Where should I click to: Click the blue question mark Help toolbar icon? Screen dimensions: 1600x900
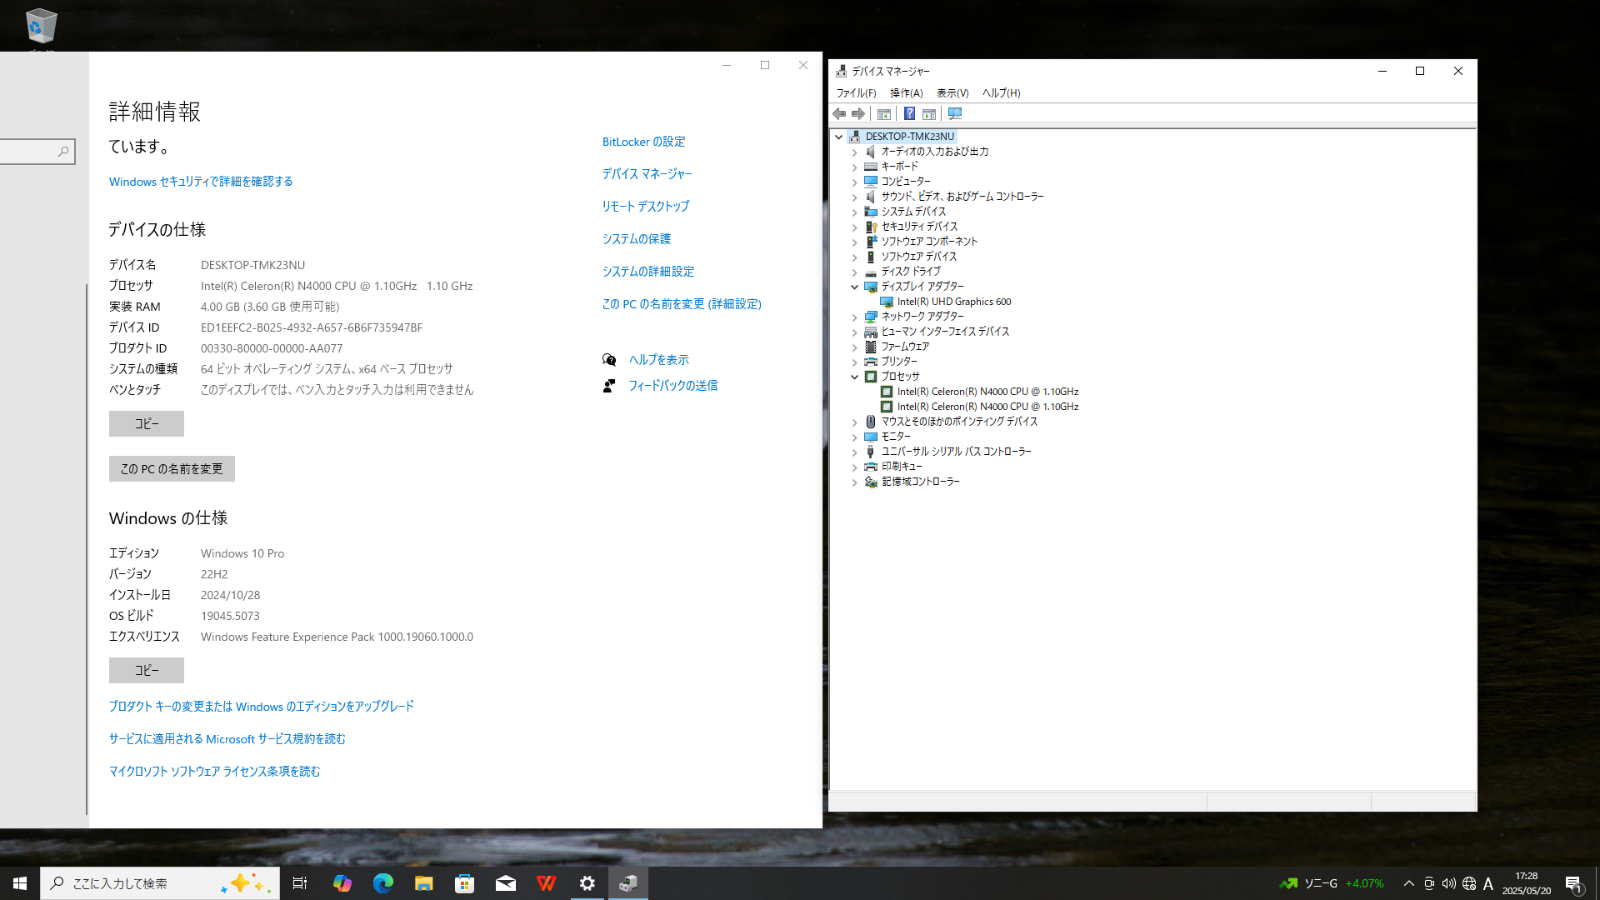point(909,114)
